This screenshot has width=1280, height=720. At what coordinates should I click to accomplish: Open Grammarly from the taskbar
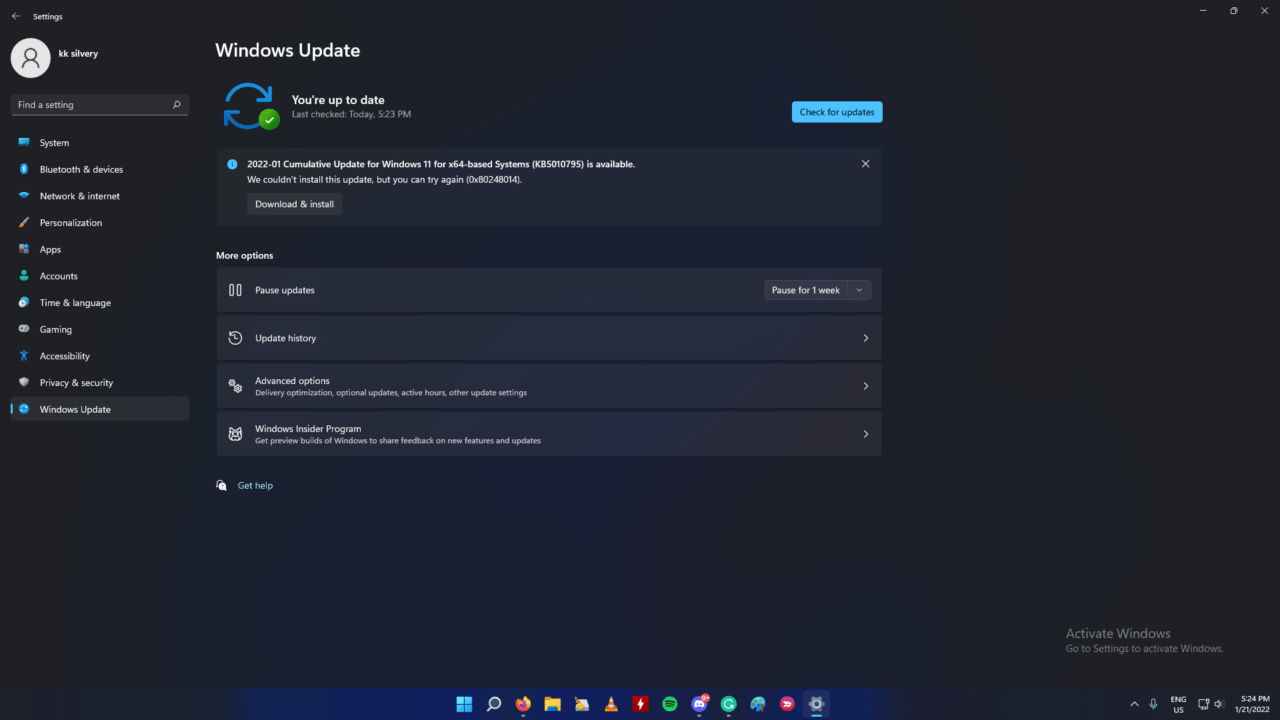click(x=729, y=704)
